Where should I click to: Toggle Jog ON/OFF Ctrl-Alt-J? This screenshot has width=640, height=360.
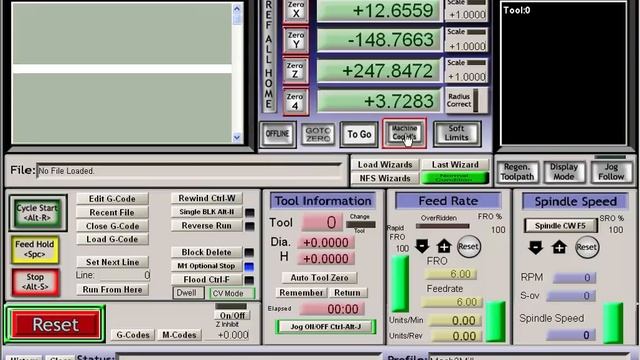click(326, 327)
